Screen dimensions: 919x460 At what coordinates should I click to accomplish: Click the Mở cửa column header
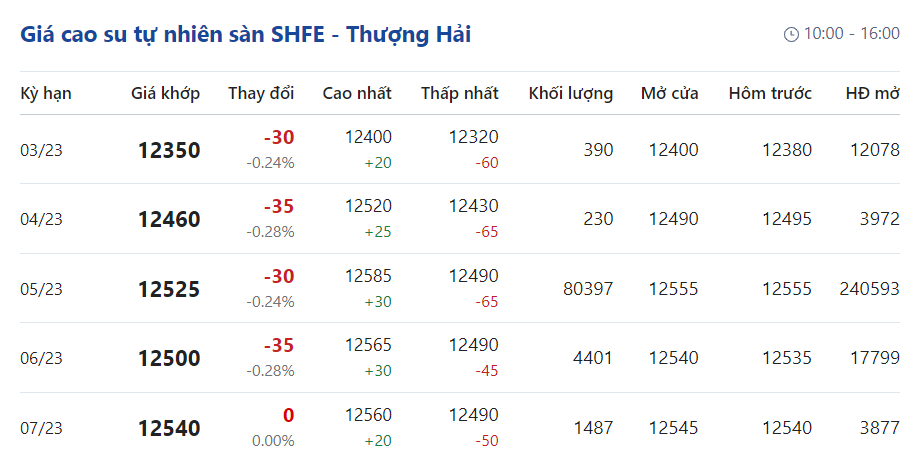pyautogui.click(x=669, y=94)
